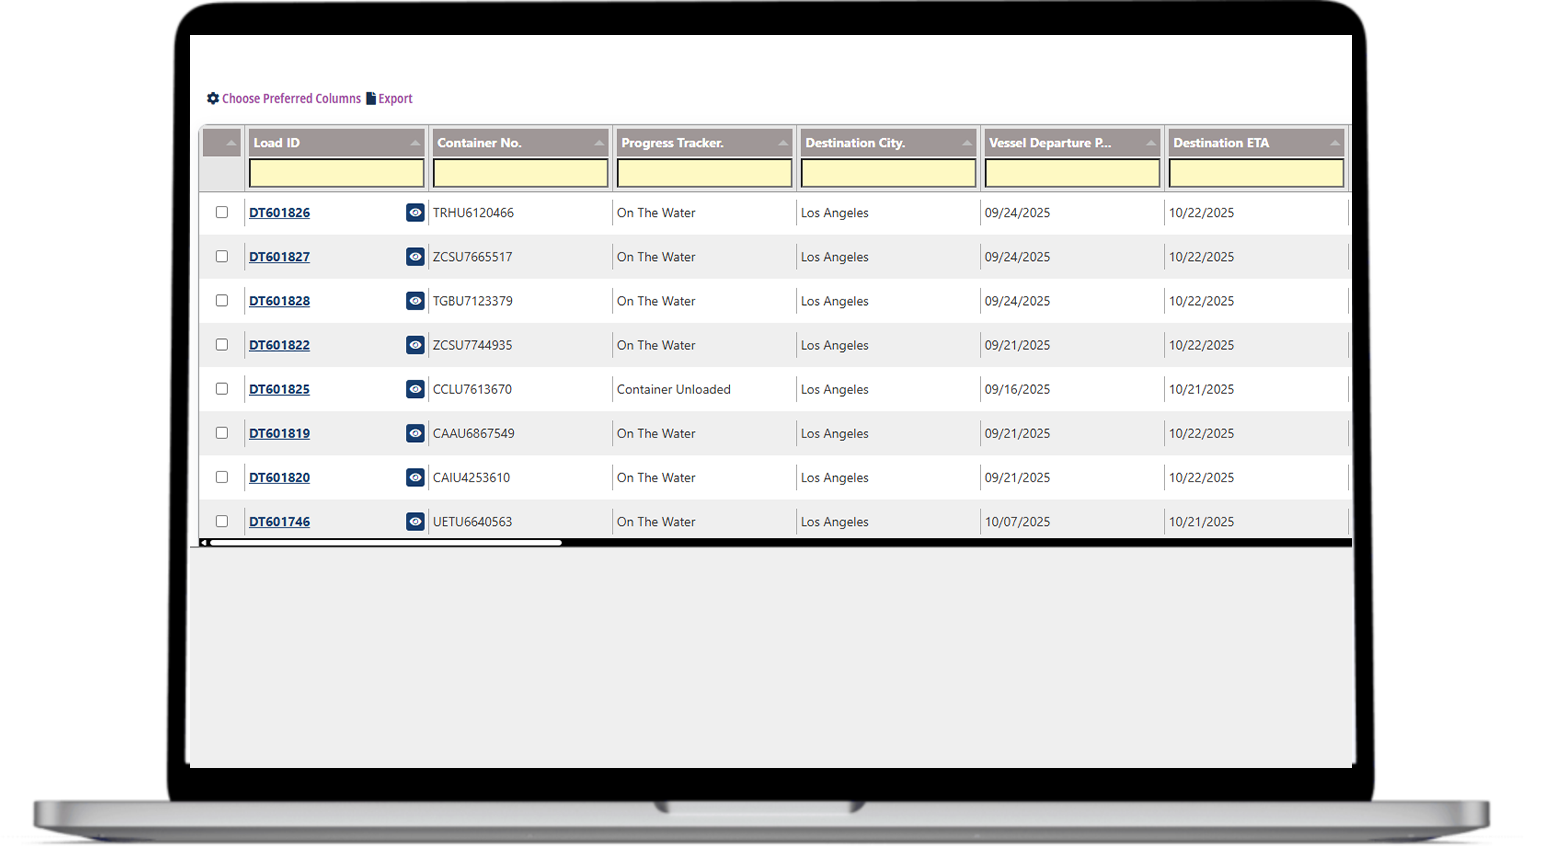The width and height of the screenshot is (1544, 856).
Task: Sort by Load ID column arrow
Action: pyautogui.click(x=415, y=143)
